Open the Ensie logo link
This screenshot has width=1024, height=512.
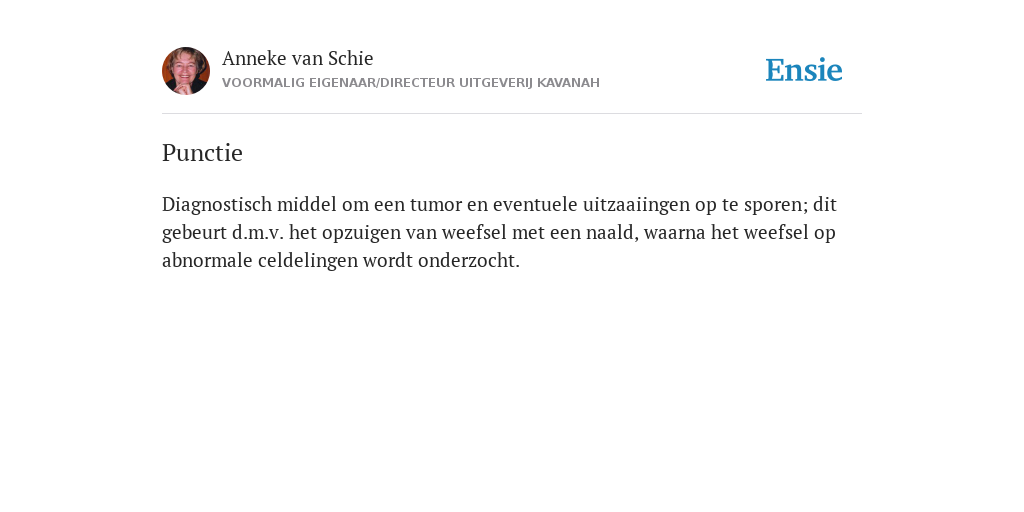(804, 70)
